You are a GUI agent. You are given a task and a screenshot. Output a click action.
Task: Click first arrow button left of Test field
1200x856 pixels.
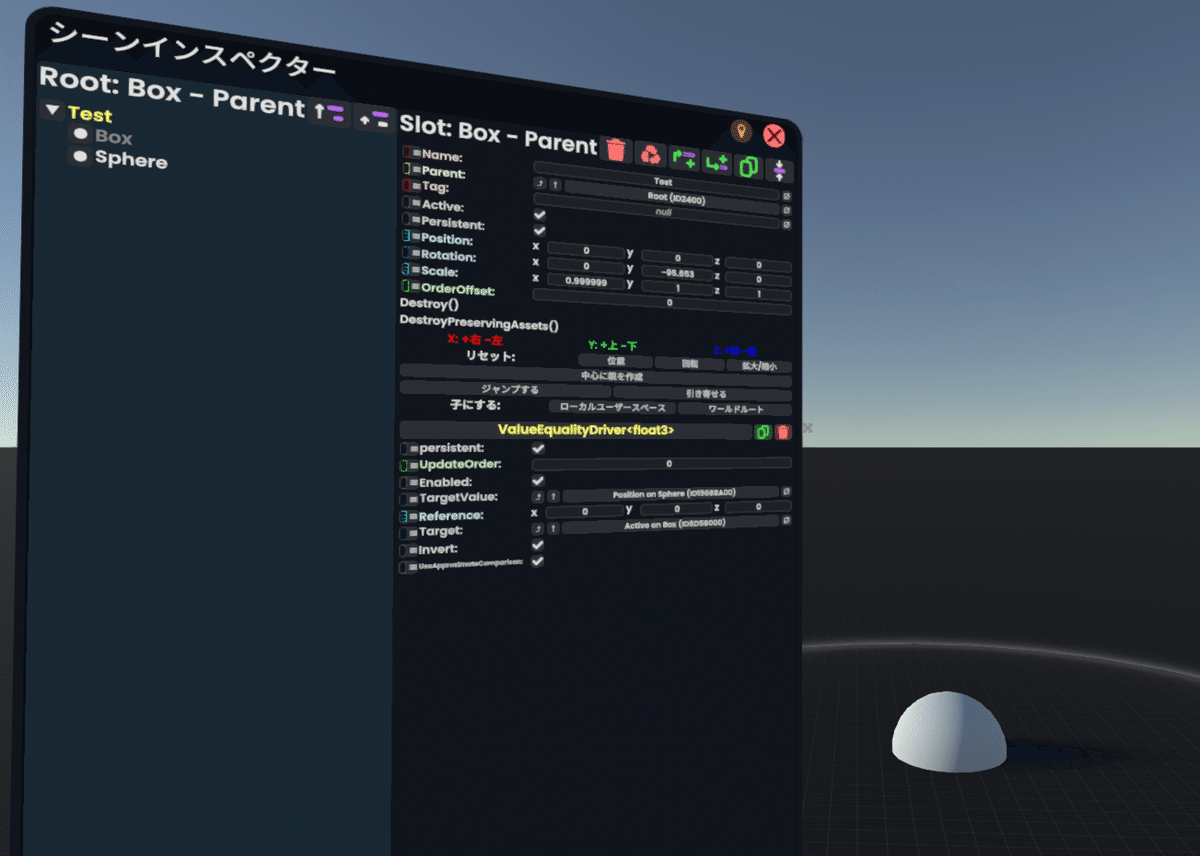coord(540,184)
